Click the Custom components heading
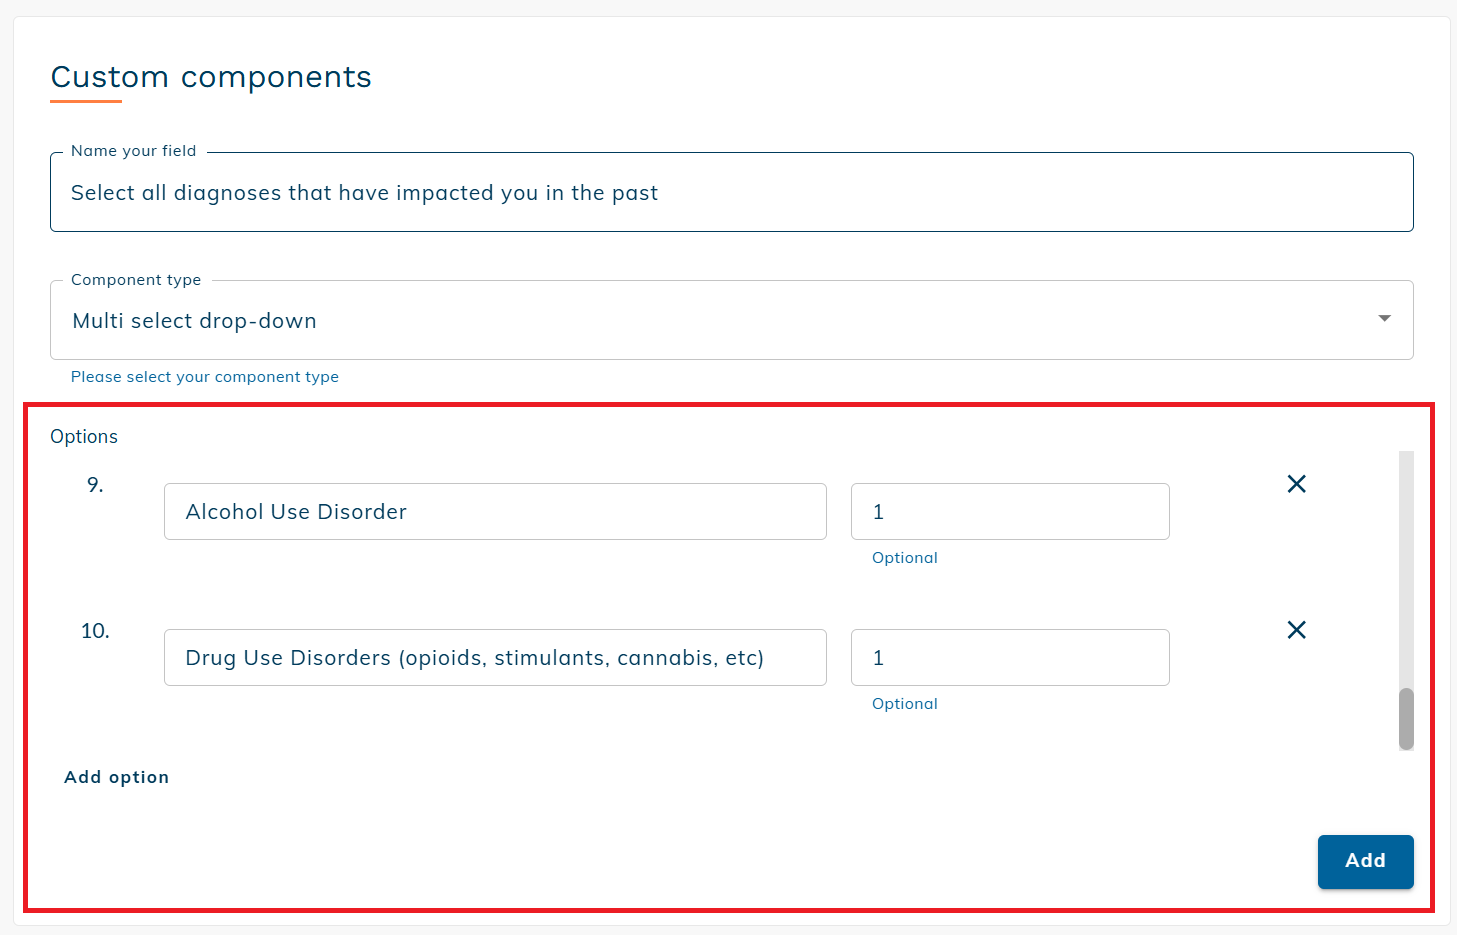This screenshot has width=1457, height=938. [211, 77]
